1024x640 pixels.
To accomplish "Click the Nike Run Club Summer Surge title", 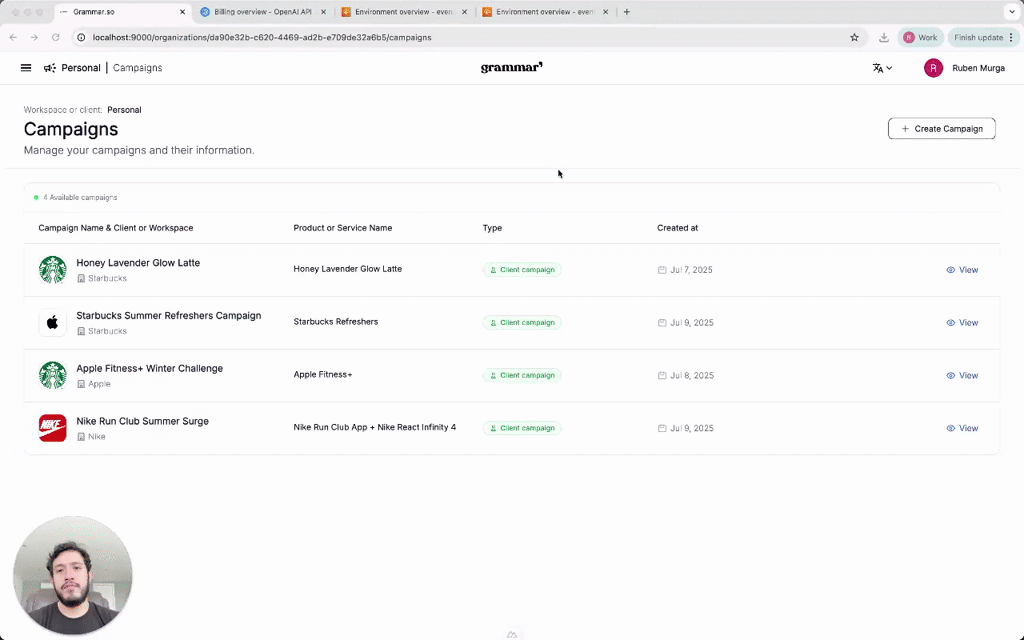I will 142,421.
